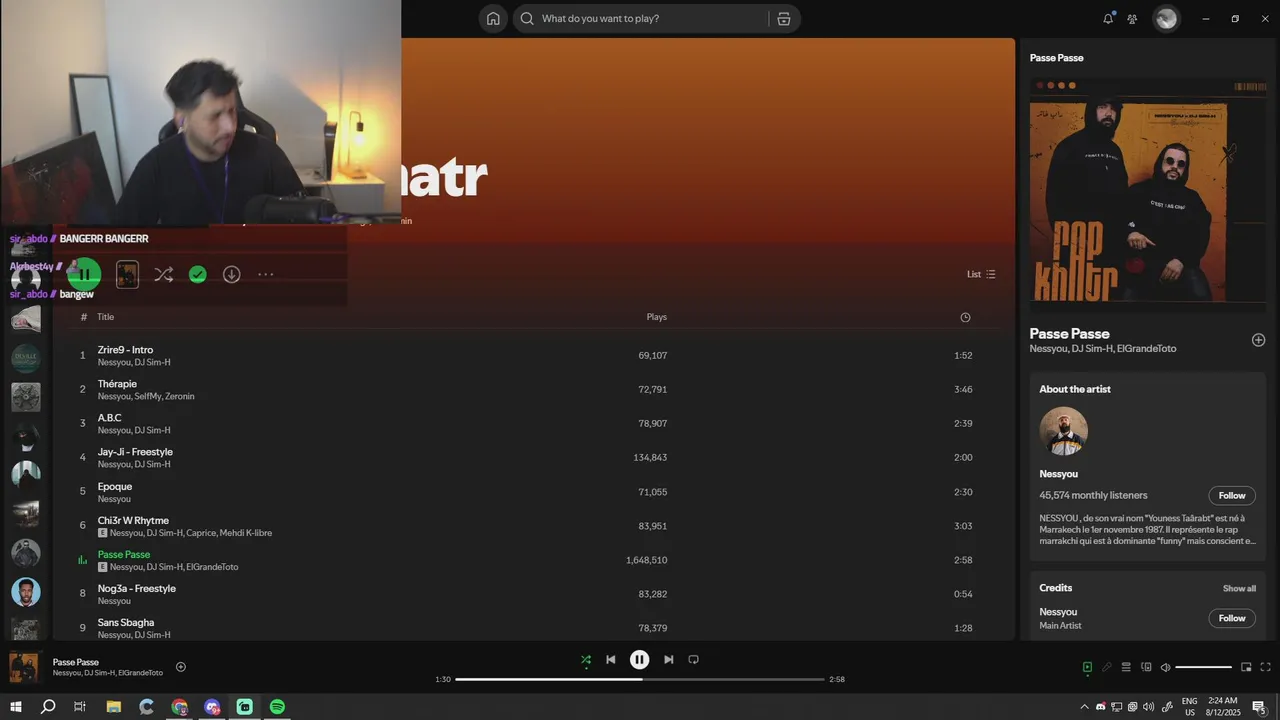Image resolution: width=1280 pixels, height=720 pixels.
Task: Open the miniplayer icon
Action: coord(1246,667)
